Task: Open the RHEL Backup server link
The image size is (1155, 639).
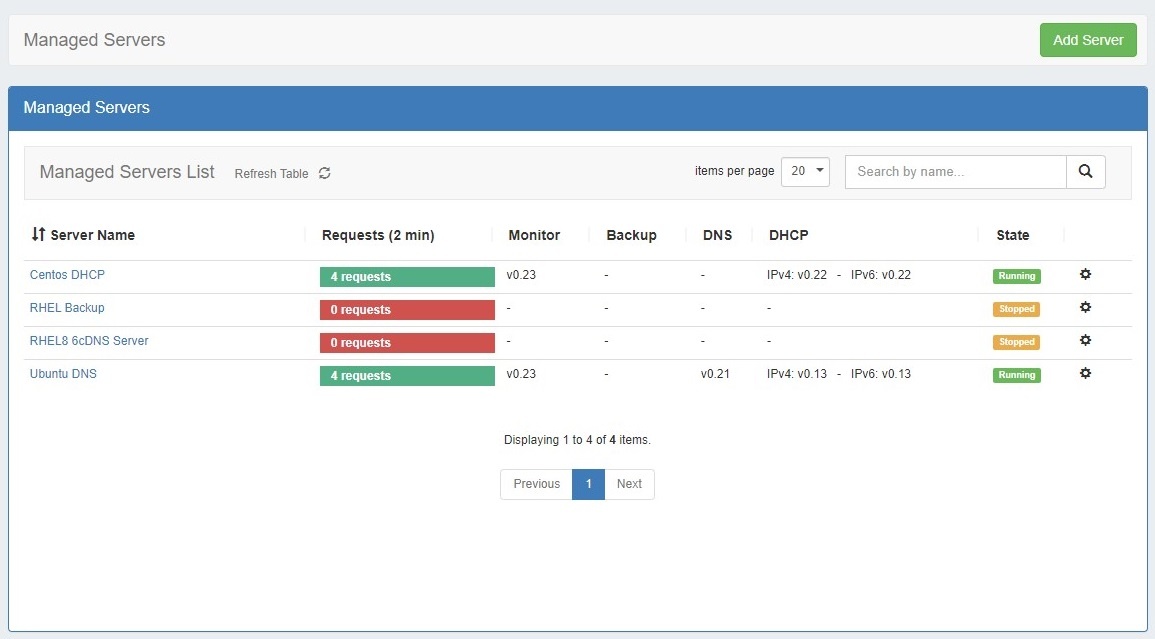Action: click(x=67, y=308)
